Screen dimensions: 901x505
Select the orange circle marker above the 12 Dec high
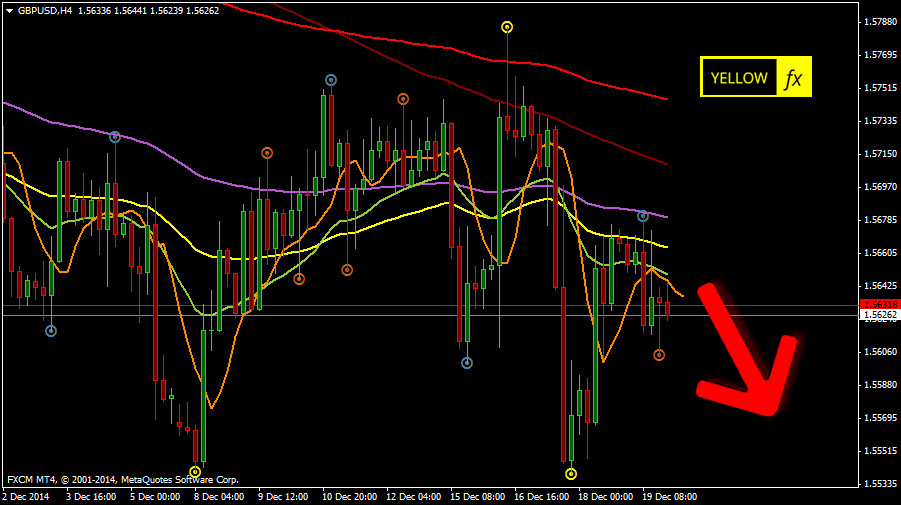tap(403, 99)
